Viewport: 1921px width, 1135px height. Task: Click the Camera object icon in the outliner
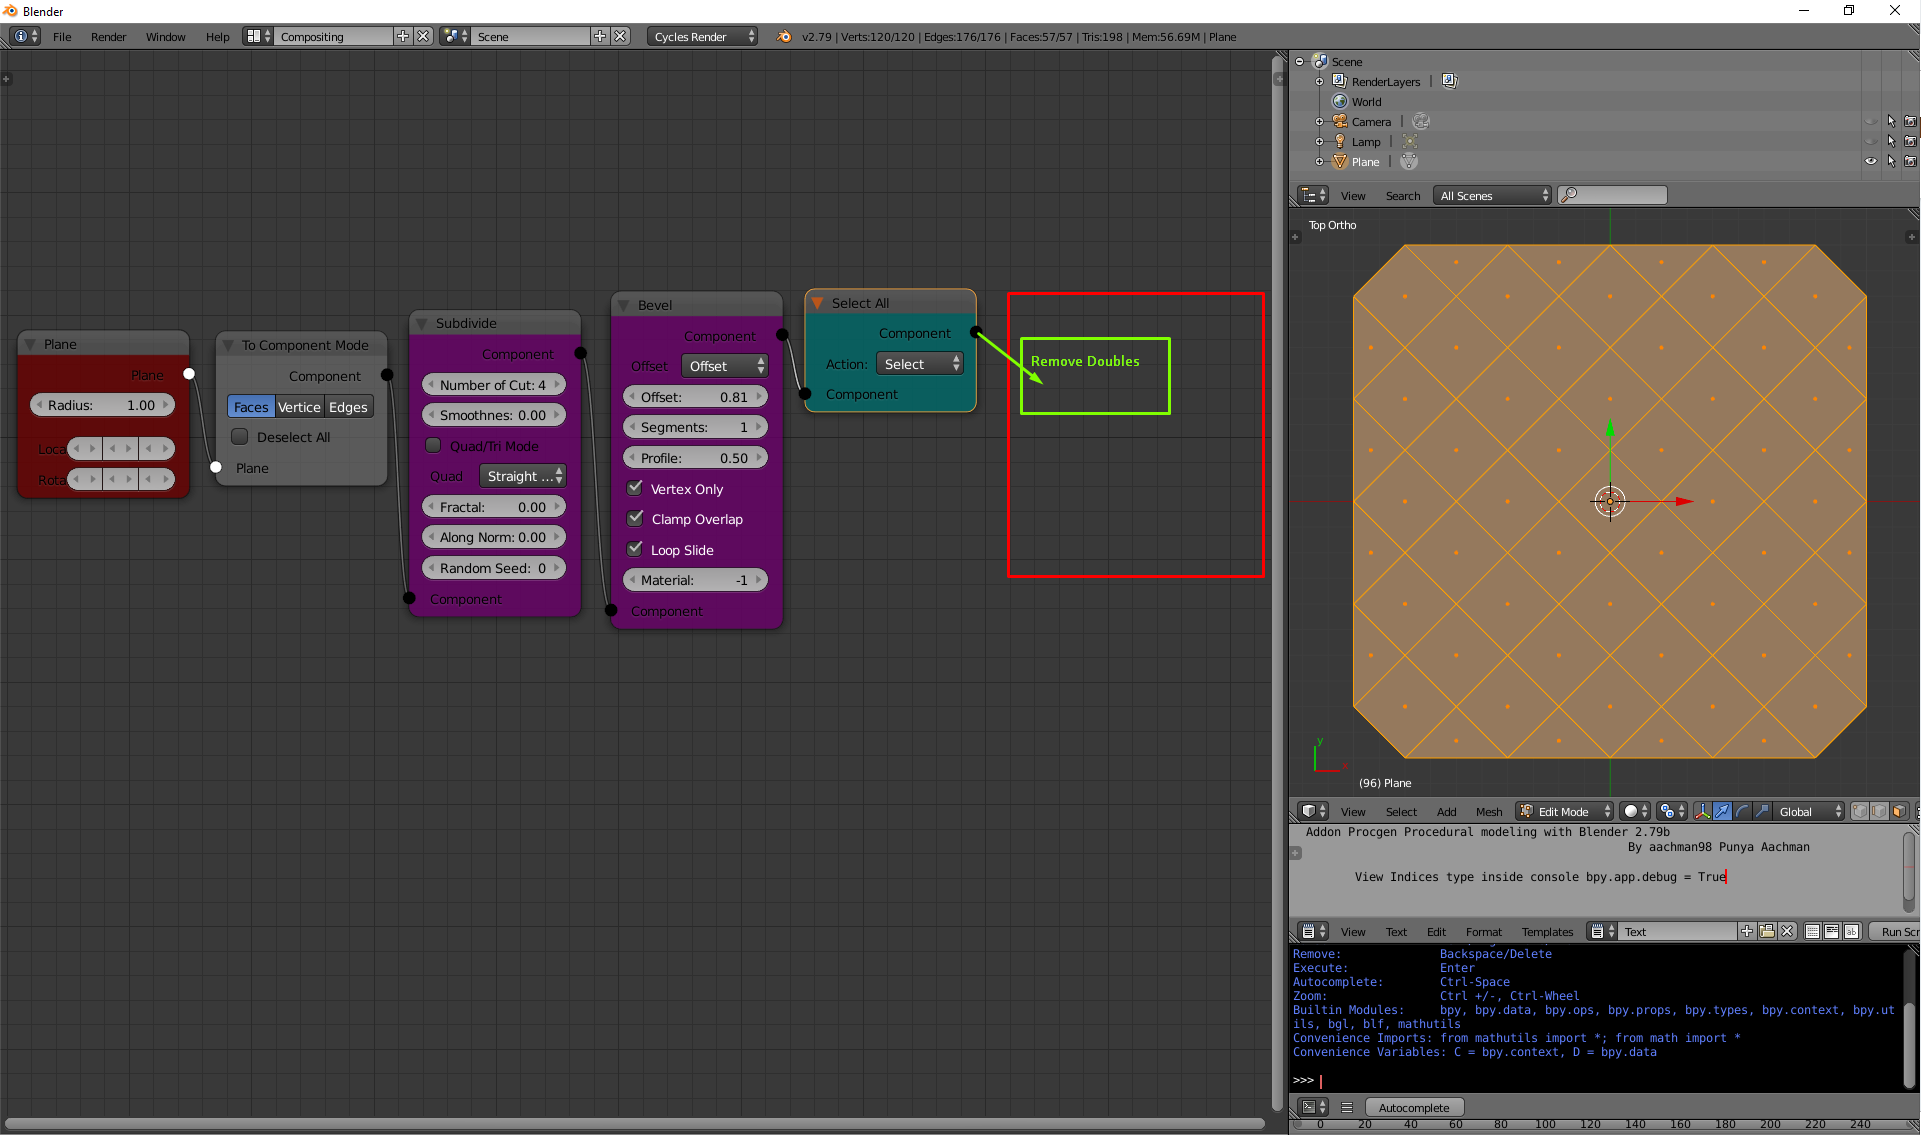point(1340,121)
